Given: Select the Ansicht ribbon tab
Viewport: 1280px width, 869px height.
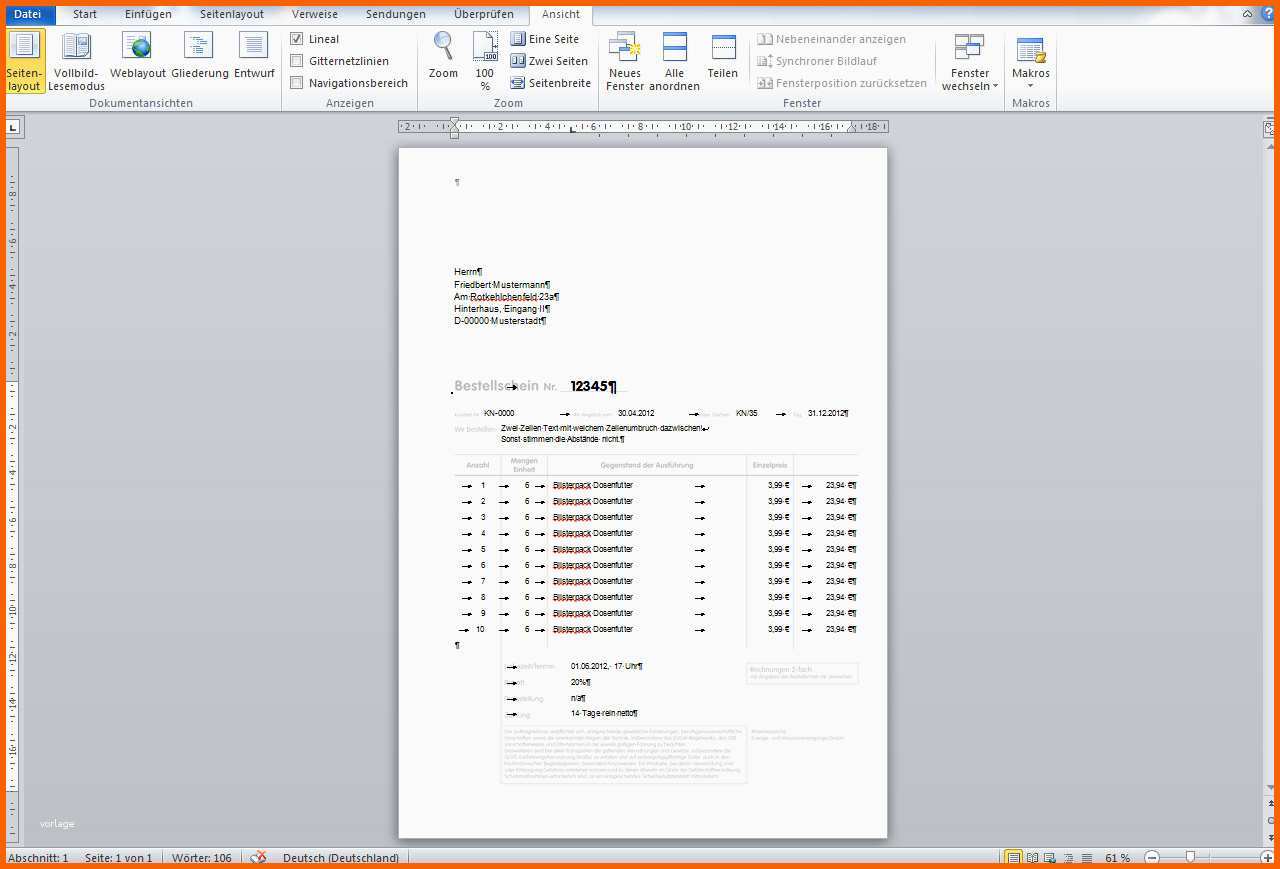Looking at the screenshot, I should pos(561,14).
